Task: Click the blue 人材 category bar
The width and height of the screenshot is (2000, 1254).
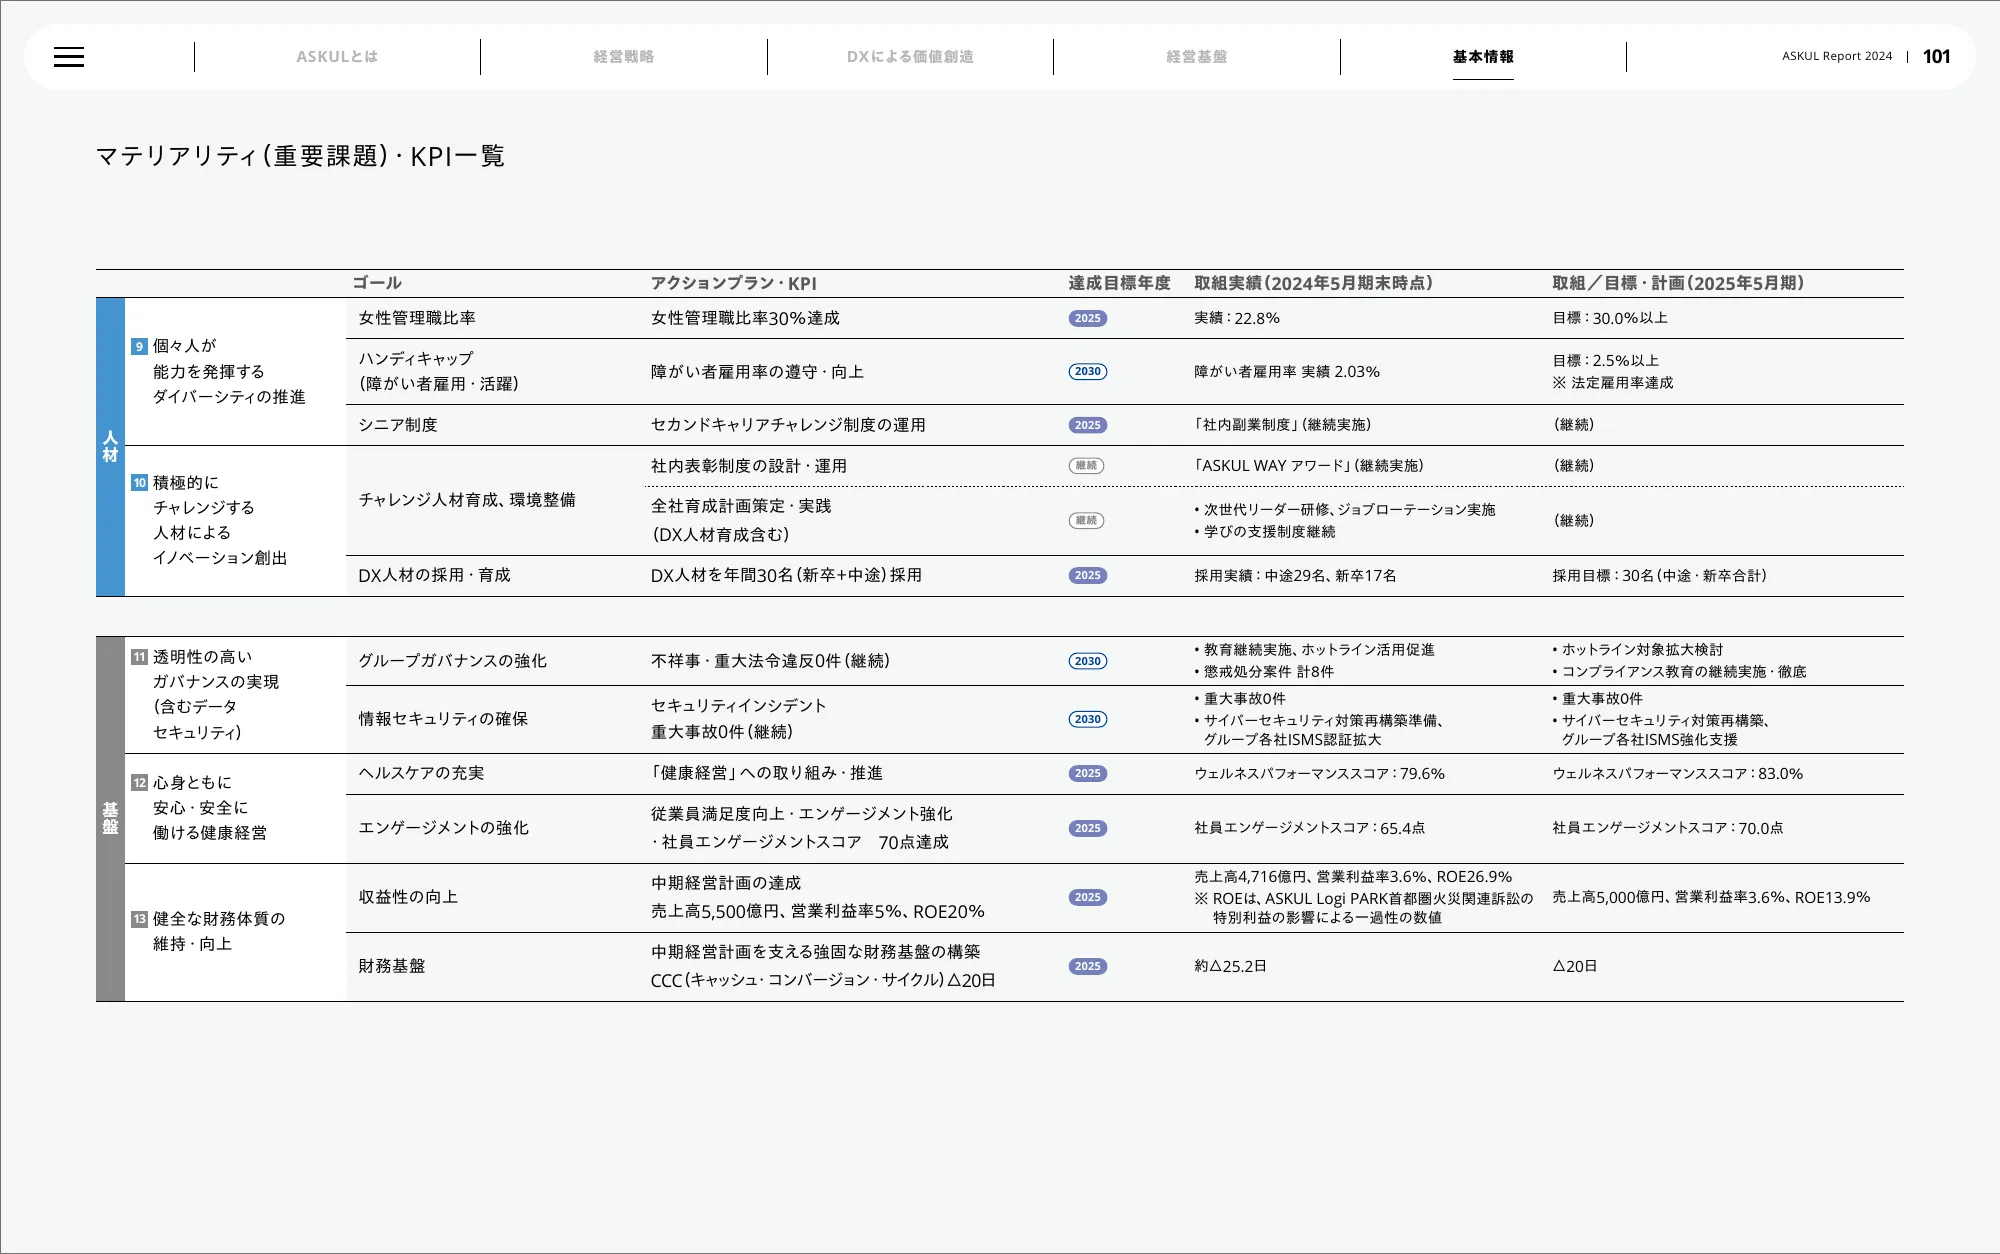Action: 110,446
